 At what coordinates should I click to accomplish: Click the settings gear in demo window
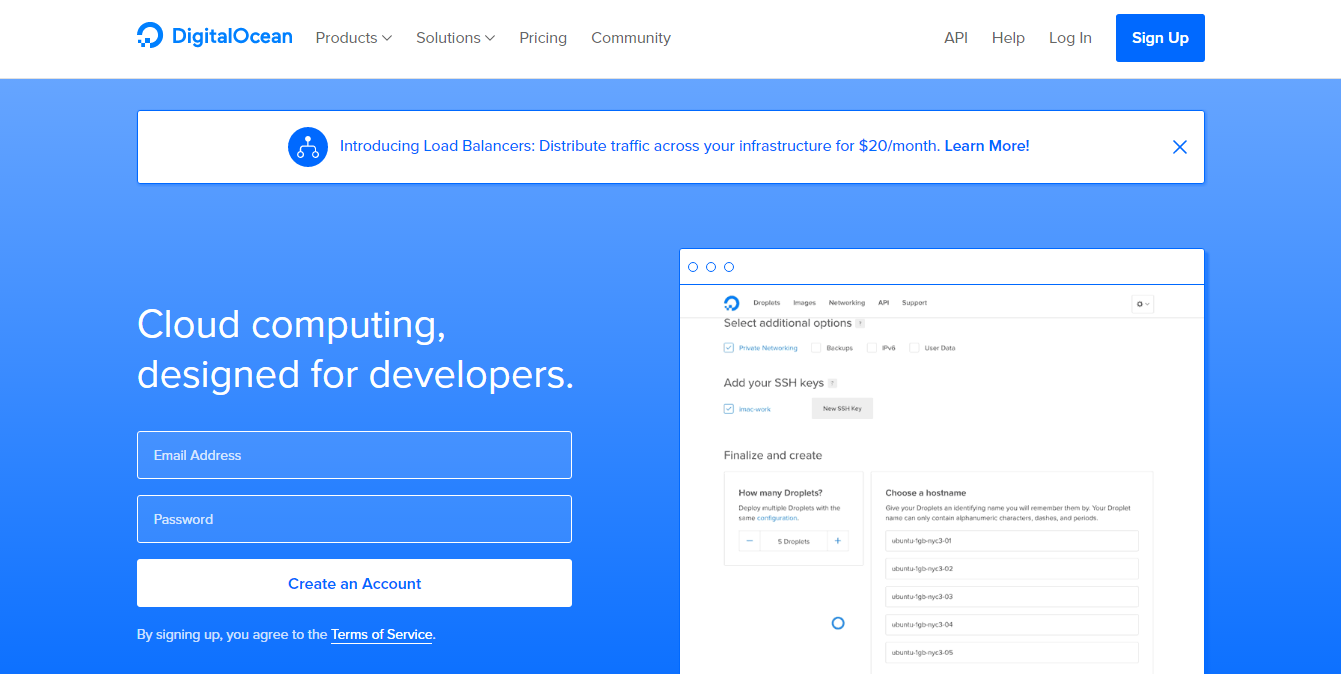point(1142,303)
